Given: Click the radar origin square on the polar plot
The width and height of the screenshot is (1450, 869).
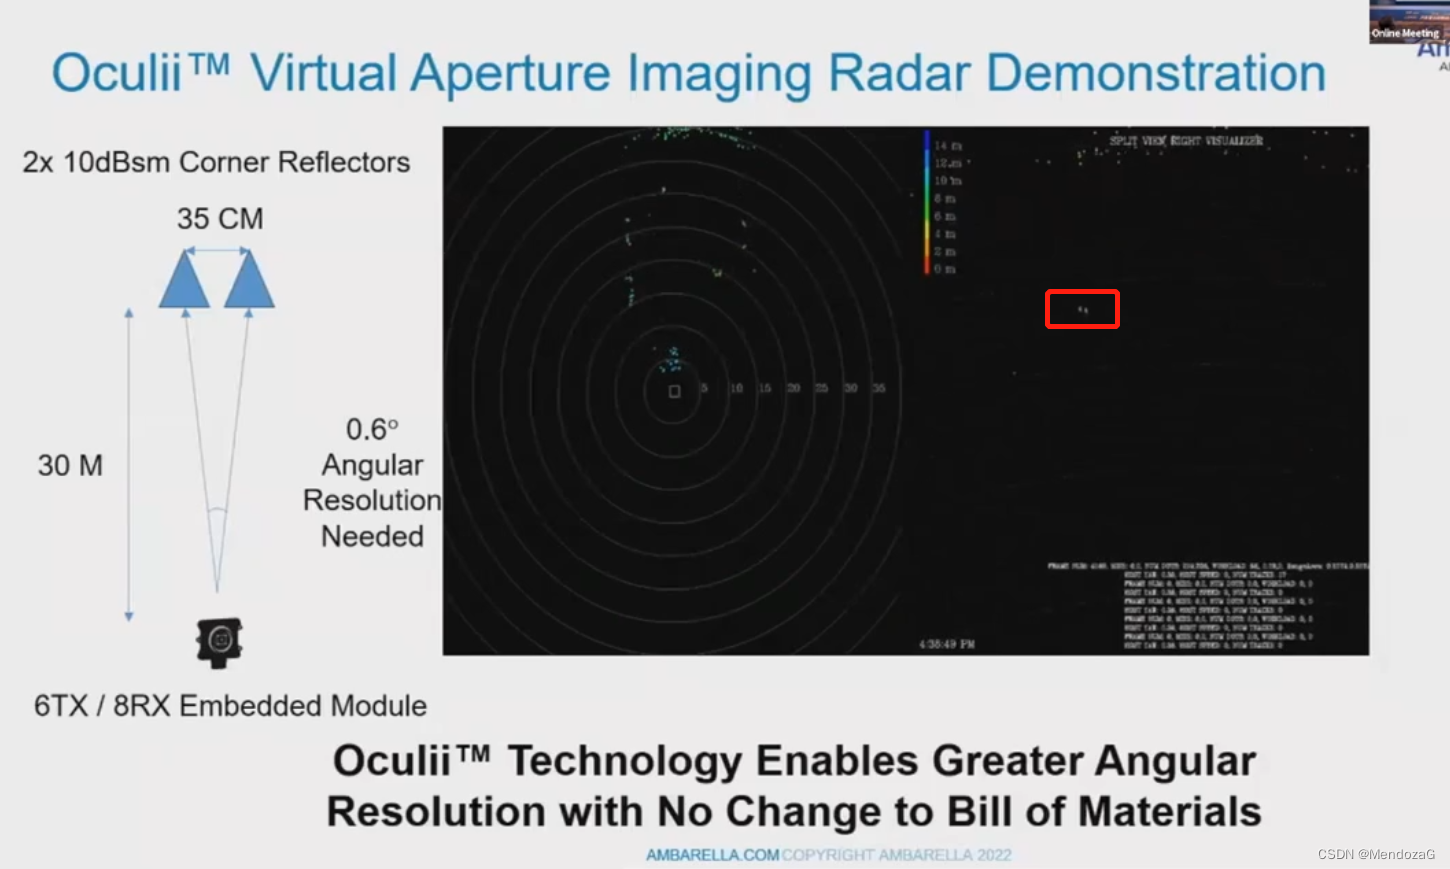Looking at the screenshot, I should (674, 391).
